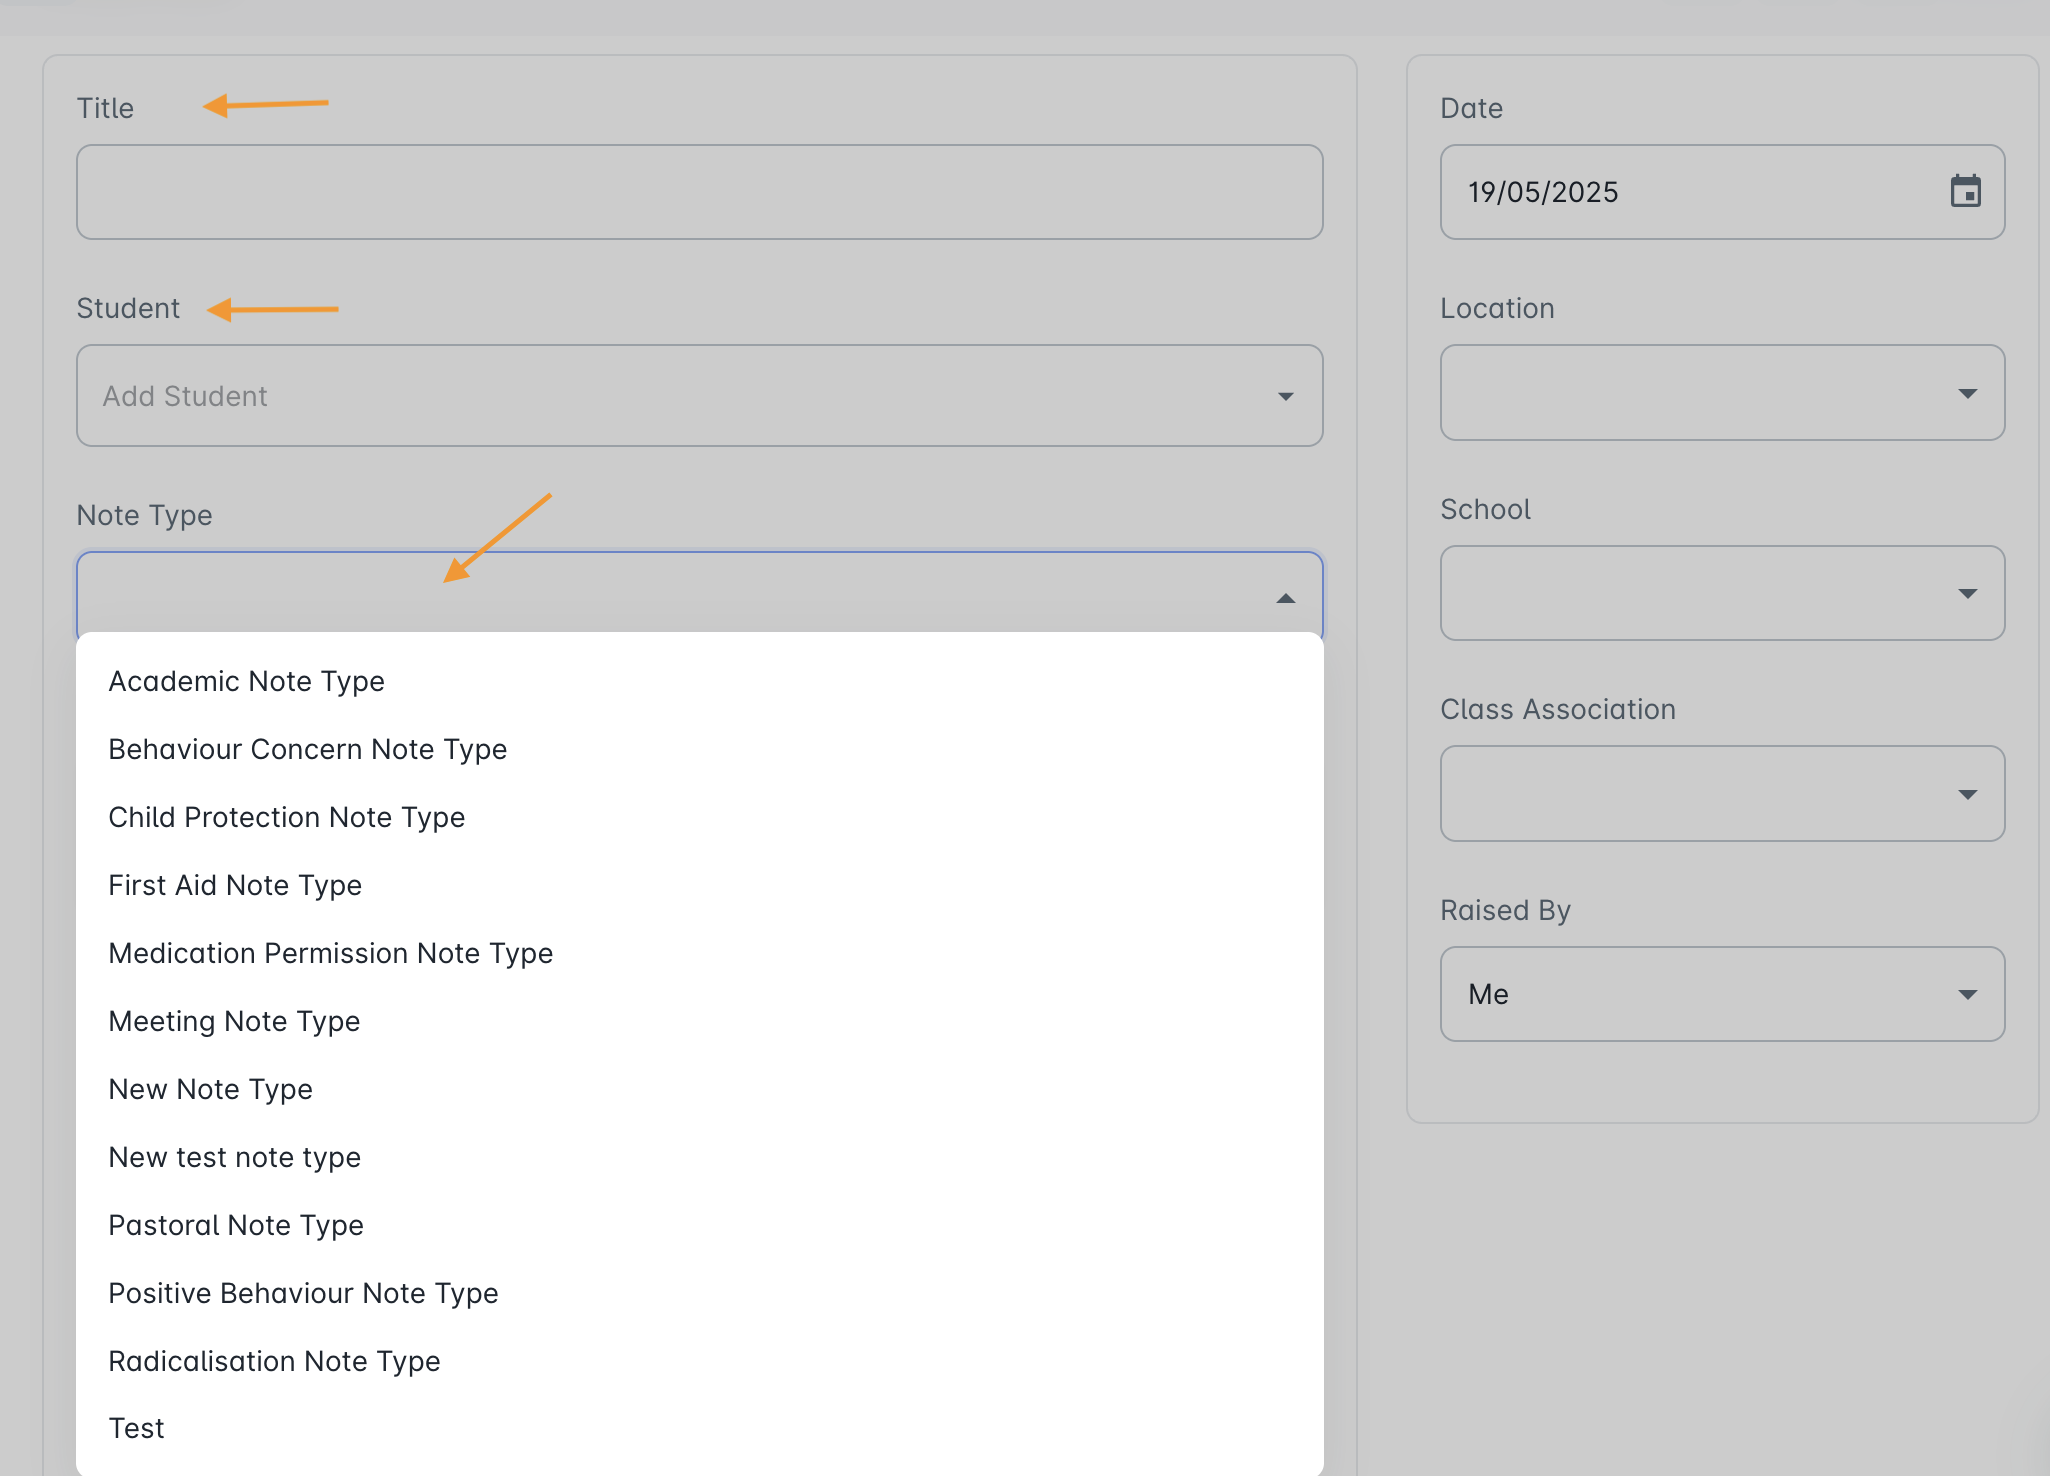Image resolution: width=2050 pixels, height=1476 pixels.
Task: Select New test note type
Action: tap(700, 1157)
